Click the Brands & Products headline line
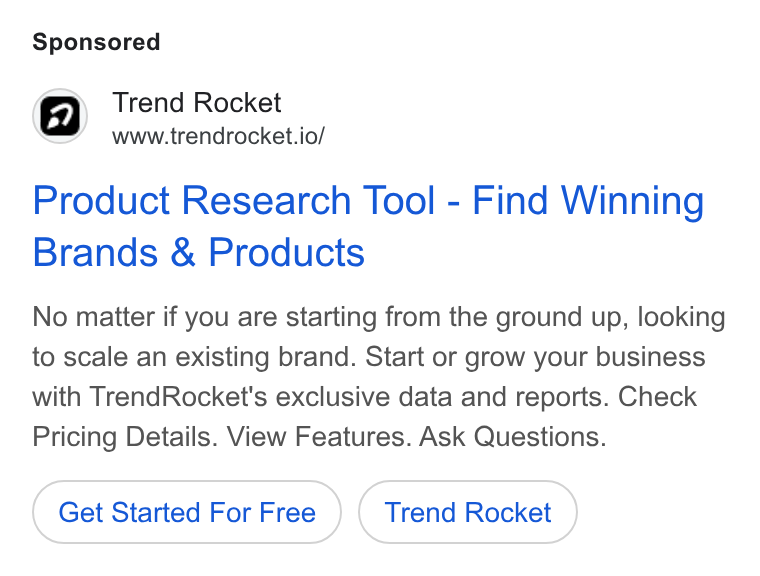This screenshot has width=760, height=576. tap(198, 252)
